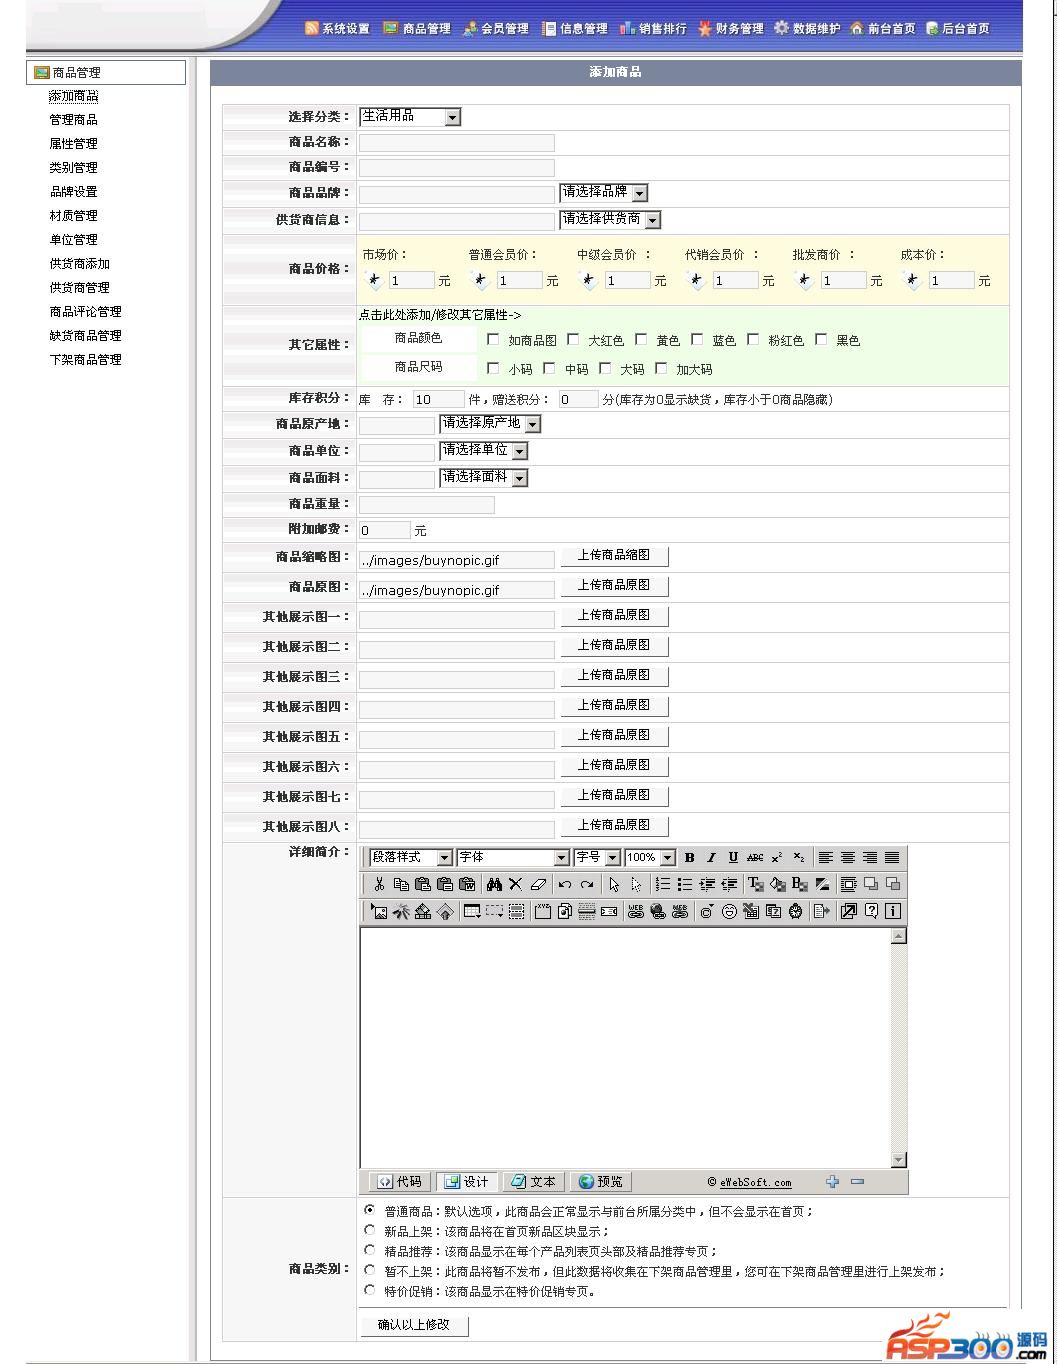Check the 大红色 color checkbox
Image resolution: width=1057 pixels, height=1364 pixels.
(x=574, y=340)
